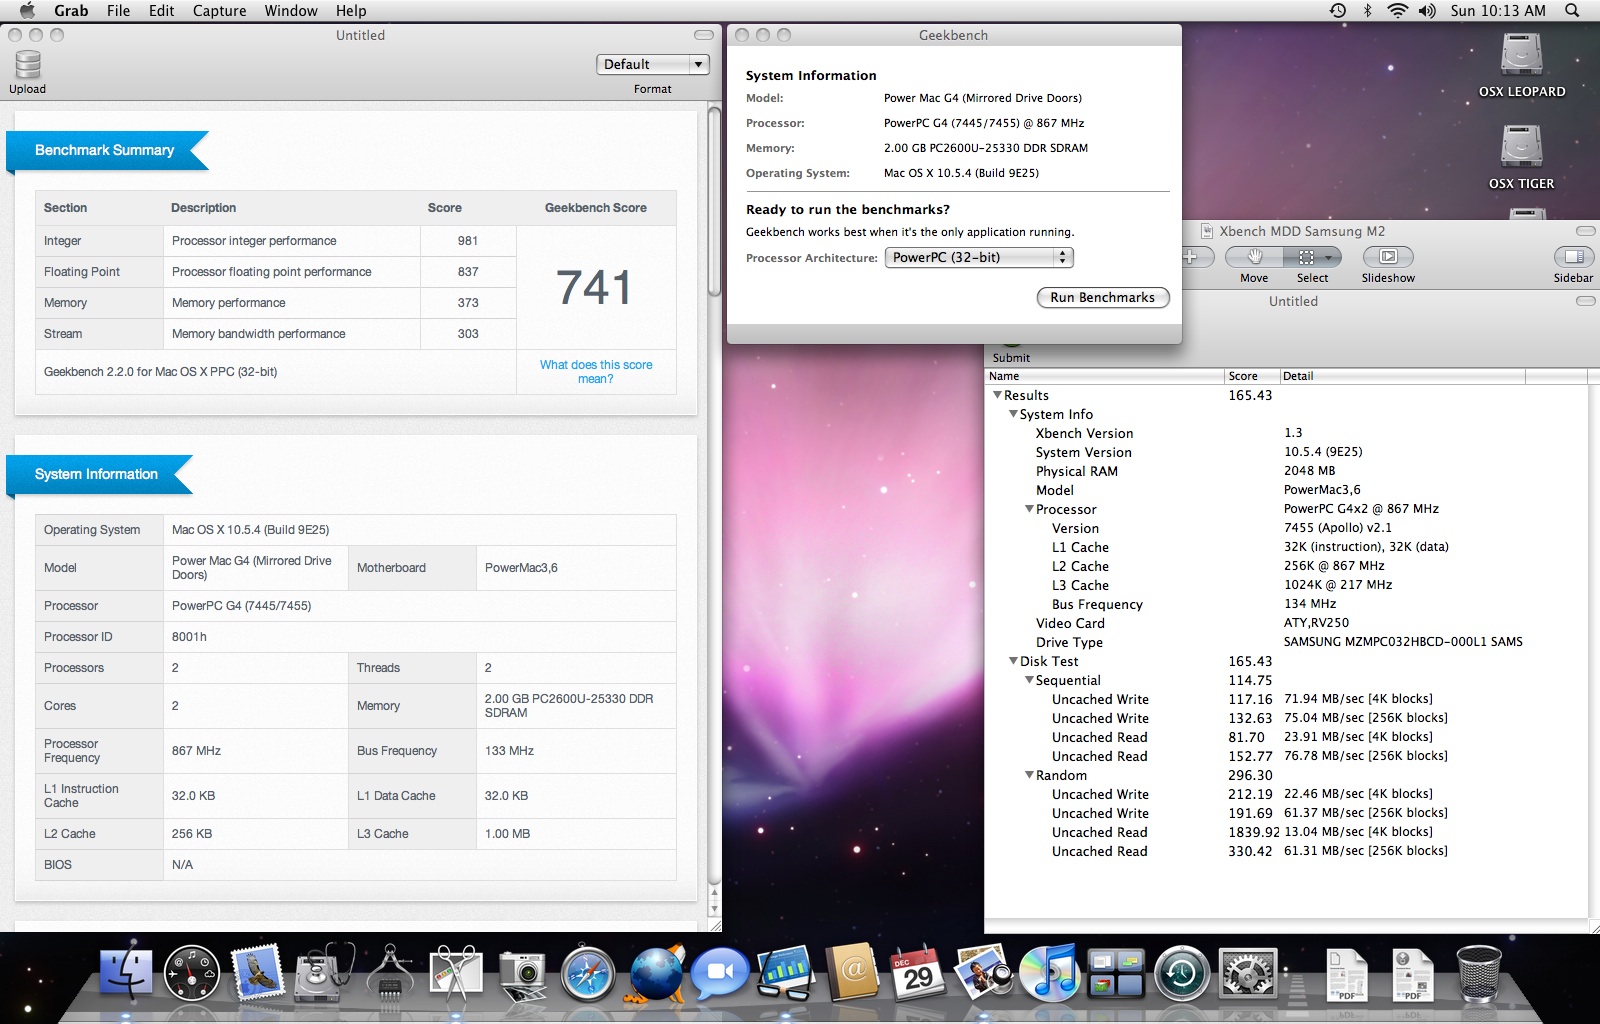The image size is (1600, 1024).
Task: Select the L3 Cache row in Xbench
Action: (x=1286, y=585)
